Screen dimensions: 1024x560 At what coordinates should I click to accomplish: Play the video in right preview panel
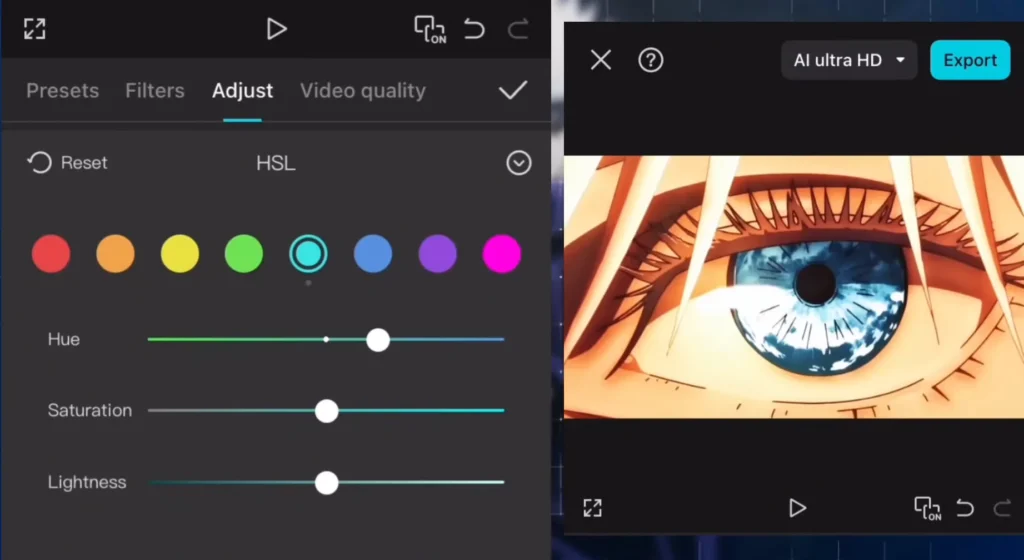click(797, 508)
